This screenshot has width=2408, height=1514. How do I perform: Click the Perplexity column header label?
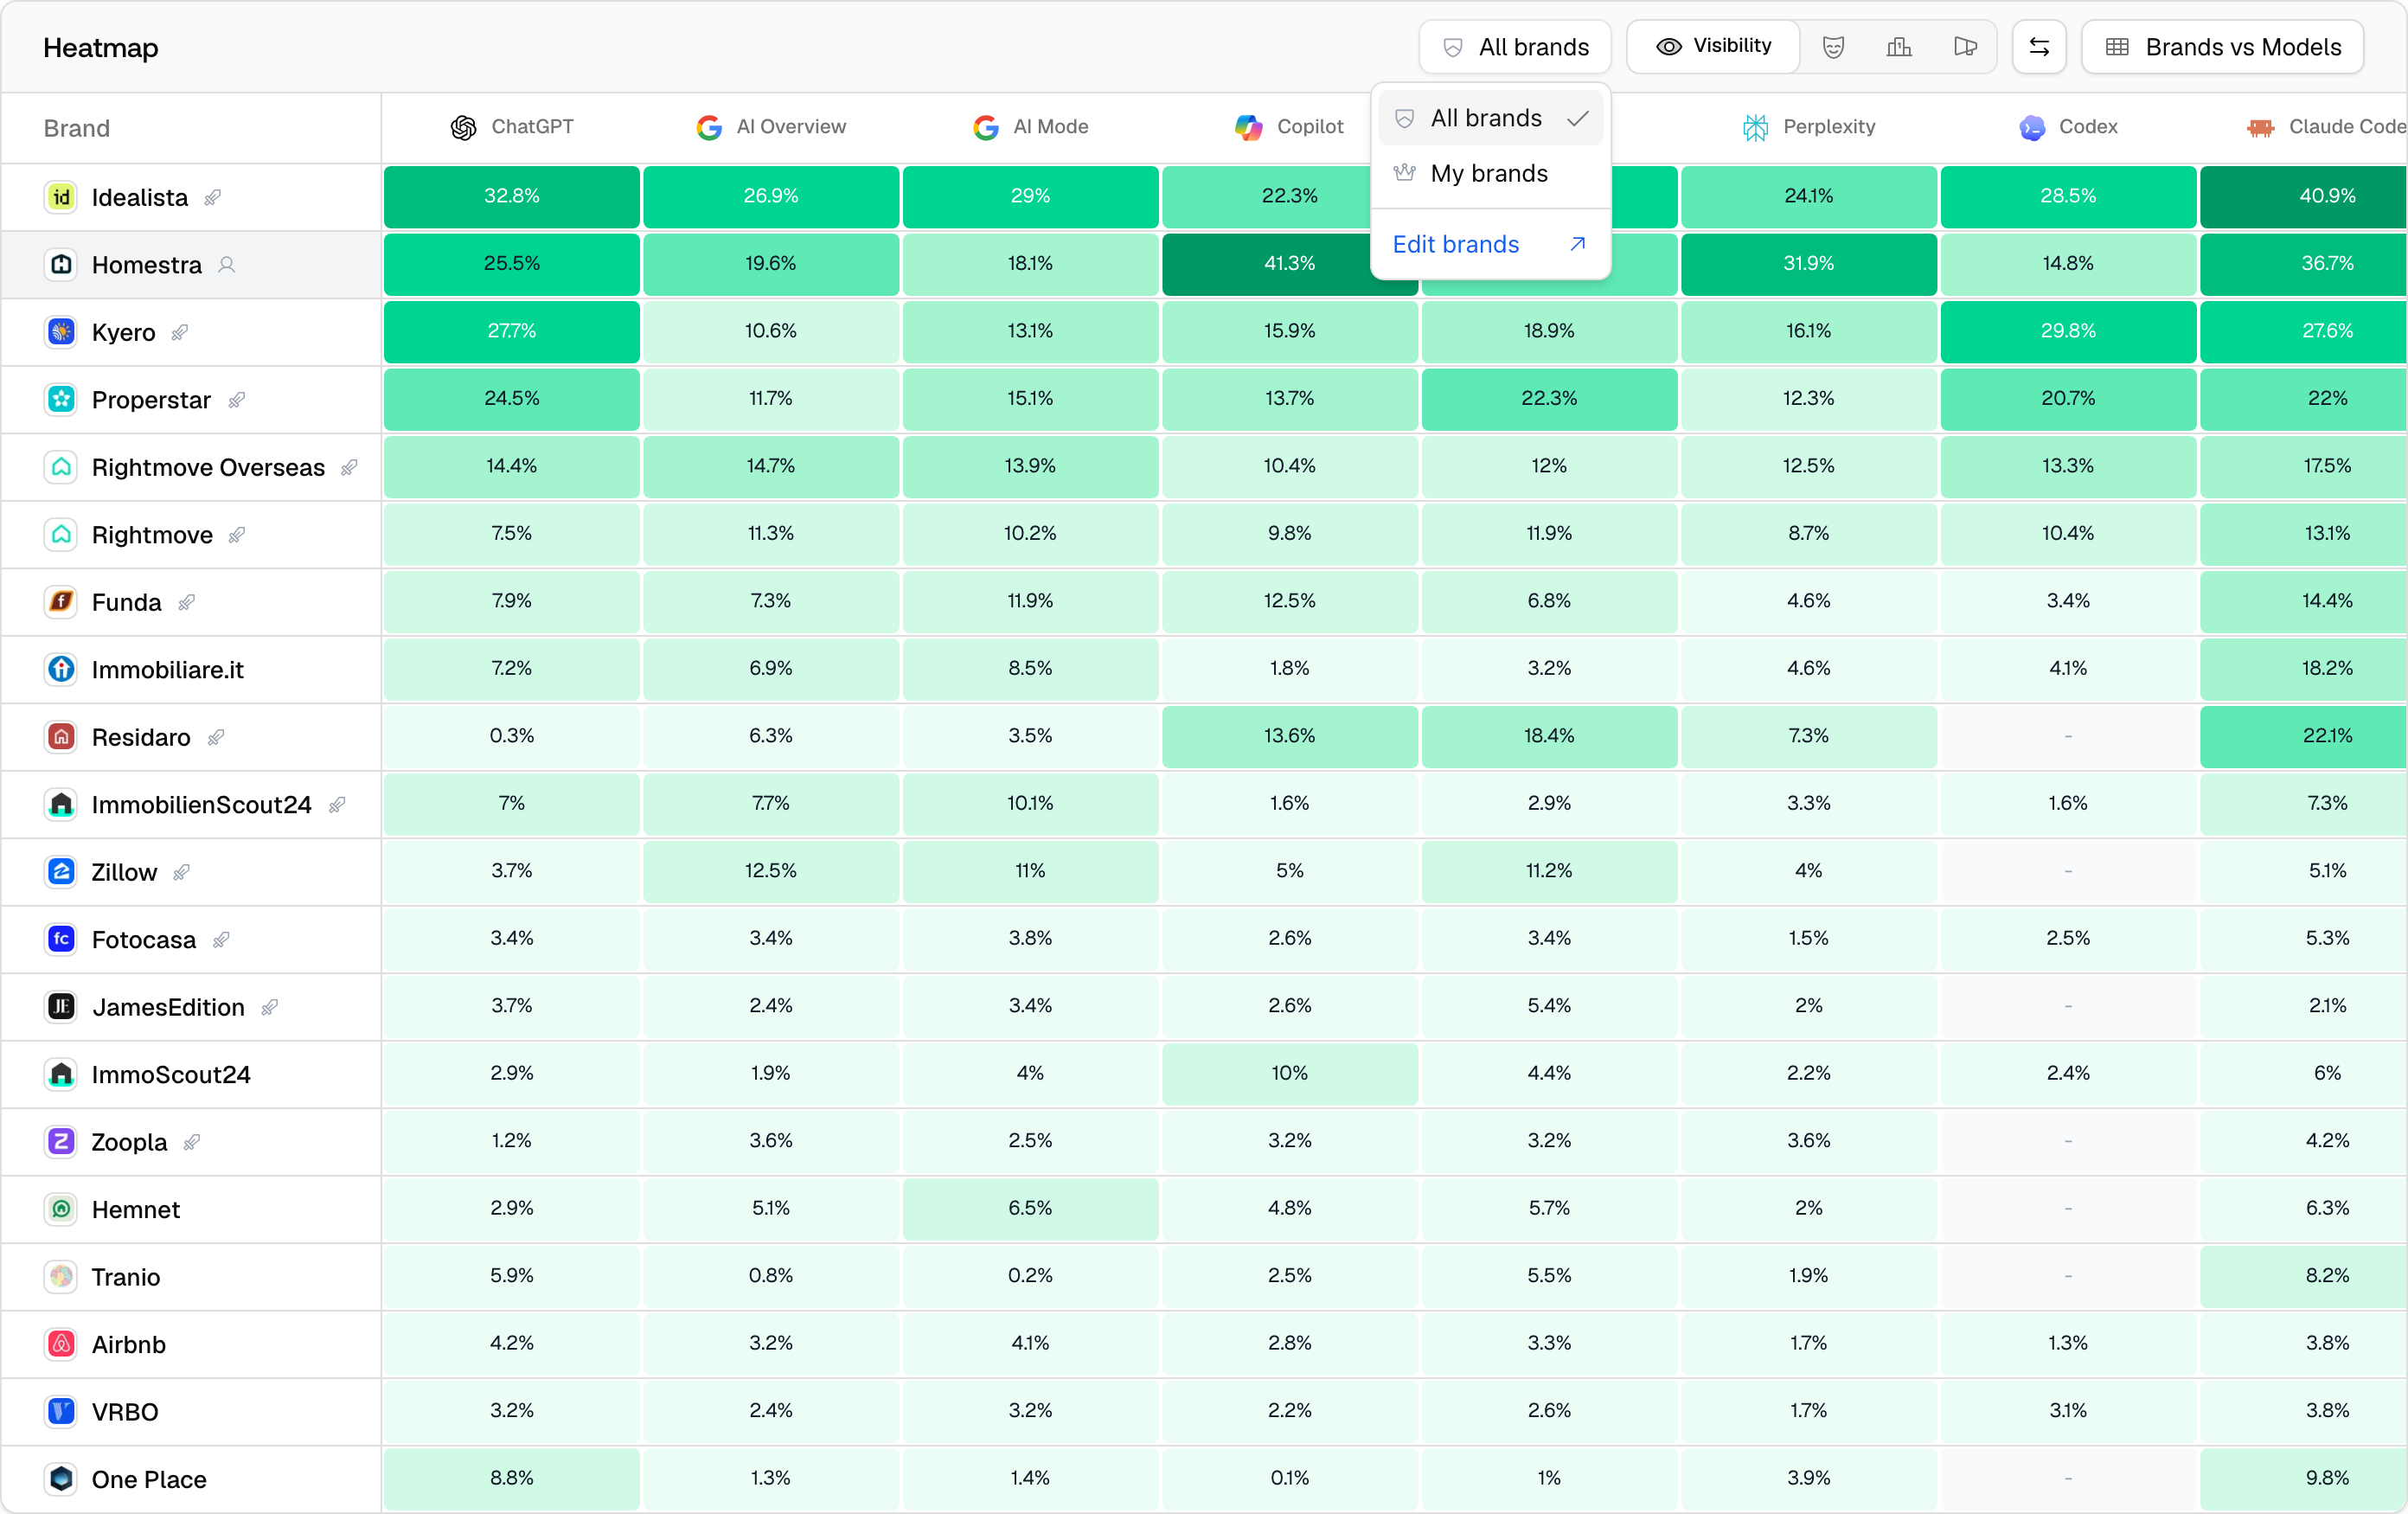tap(1829, 127)
